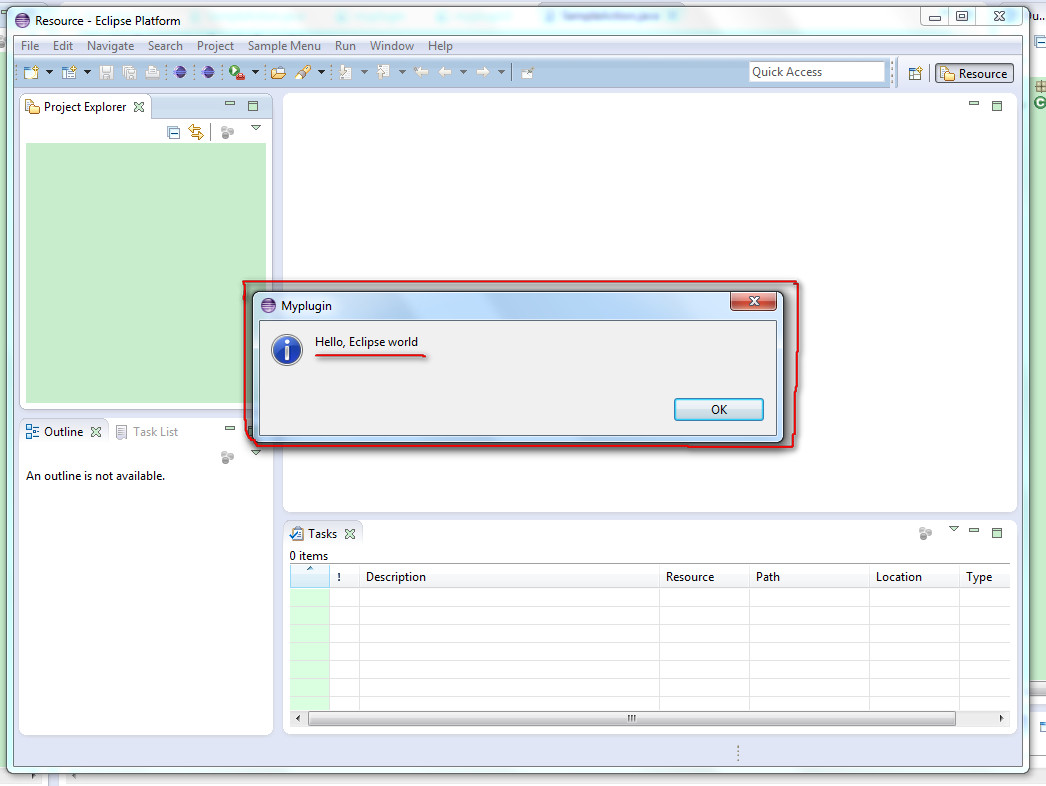Open the Sample Menu menu

point(284,45)
